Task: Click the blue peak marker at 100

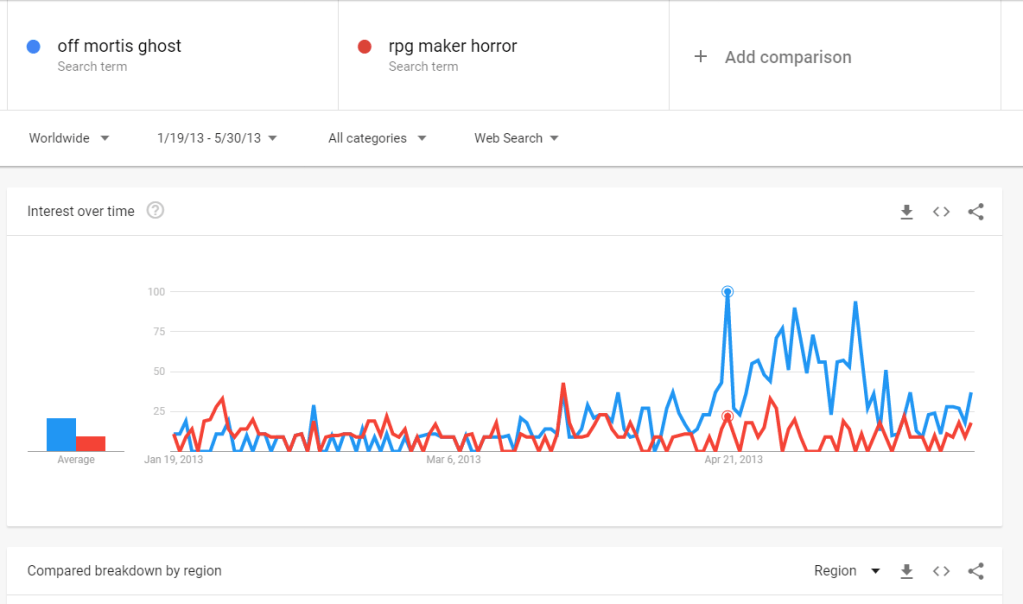Action: 727,292
